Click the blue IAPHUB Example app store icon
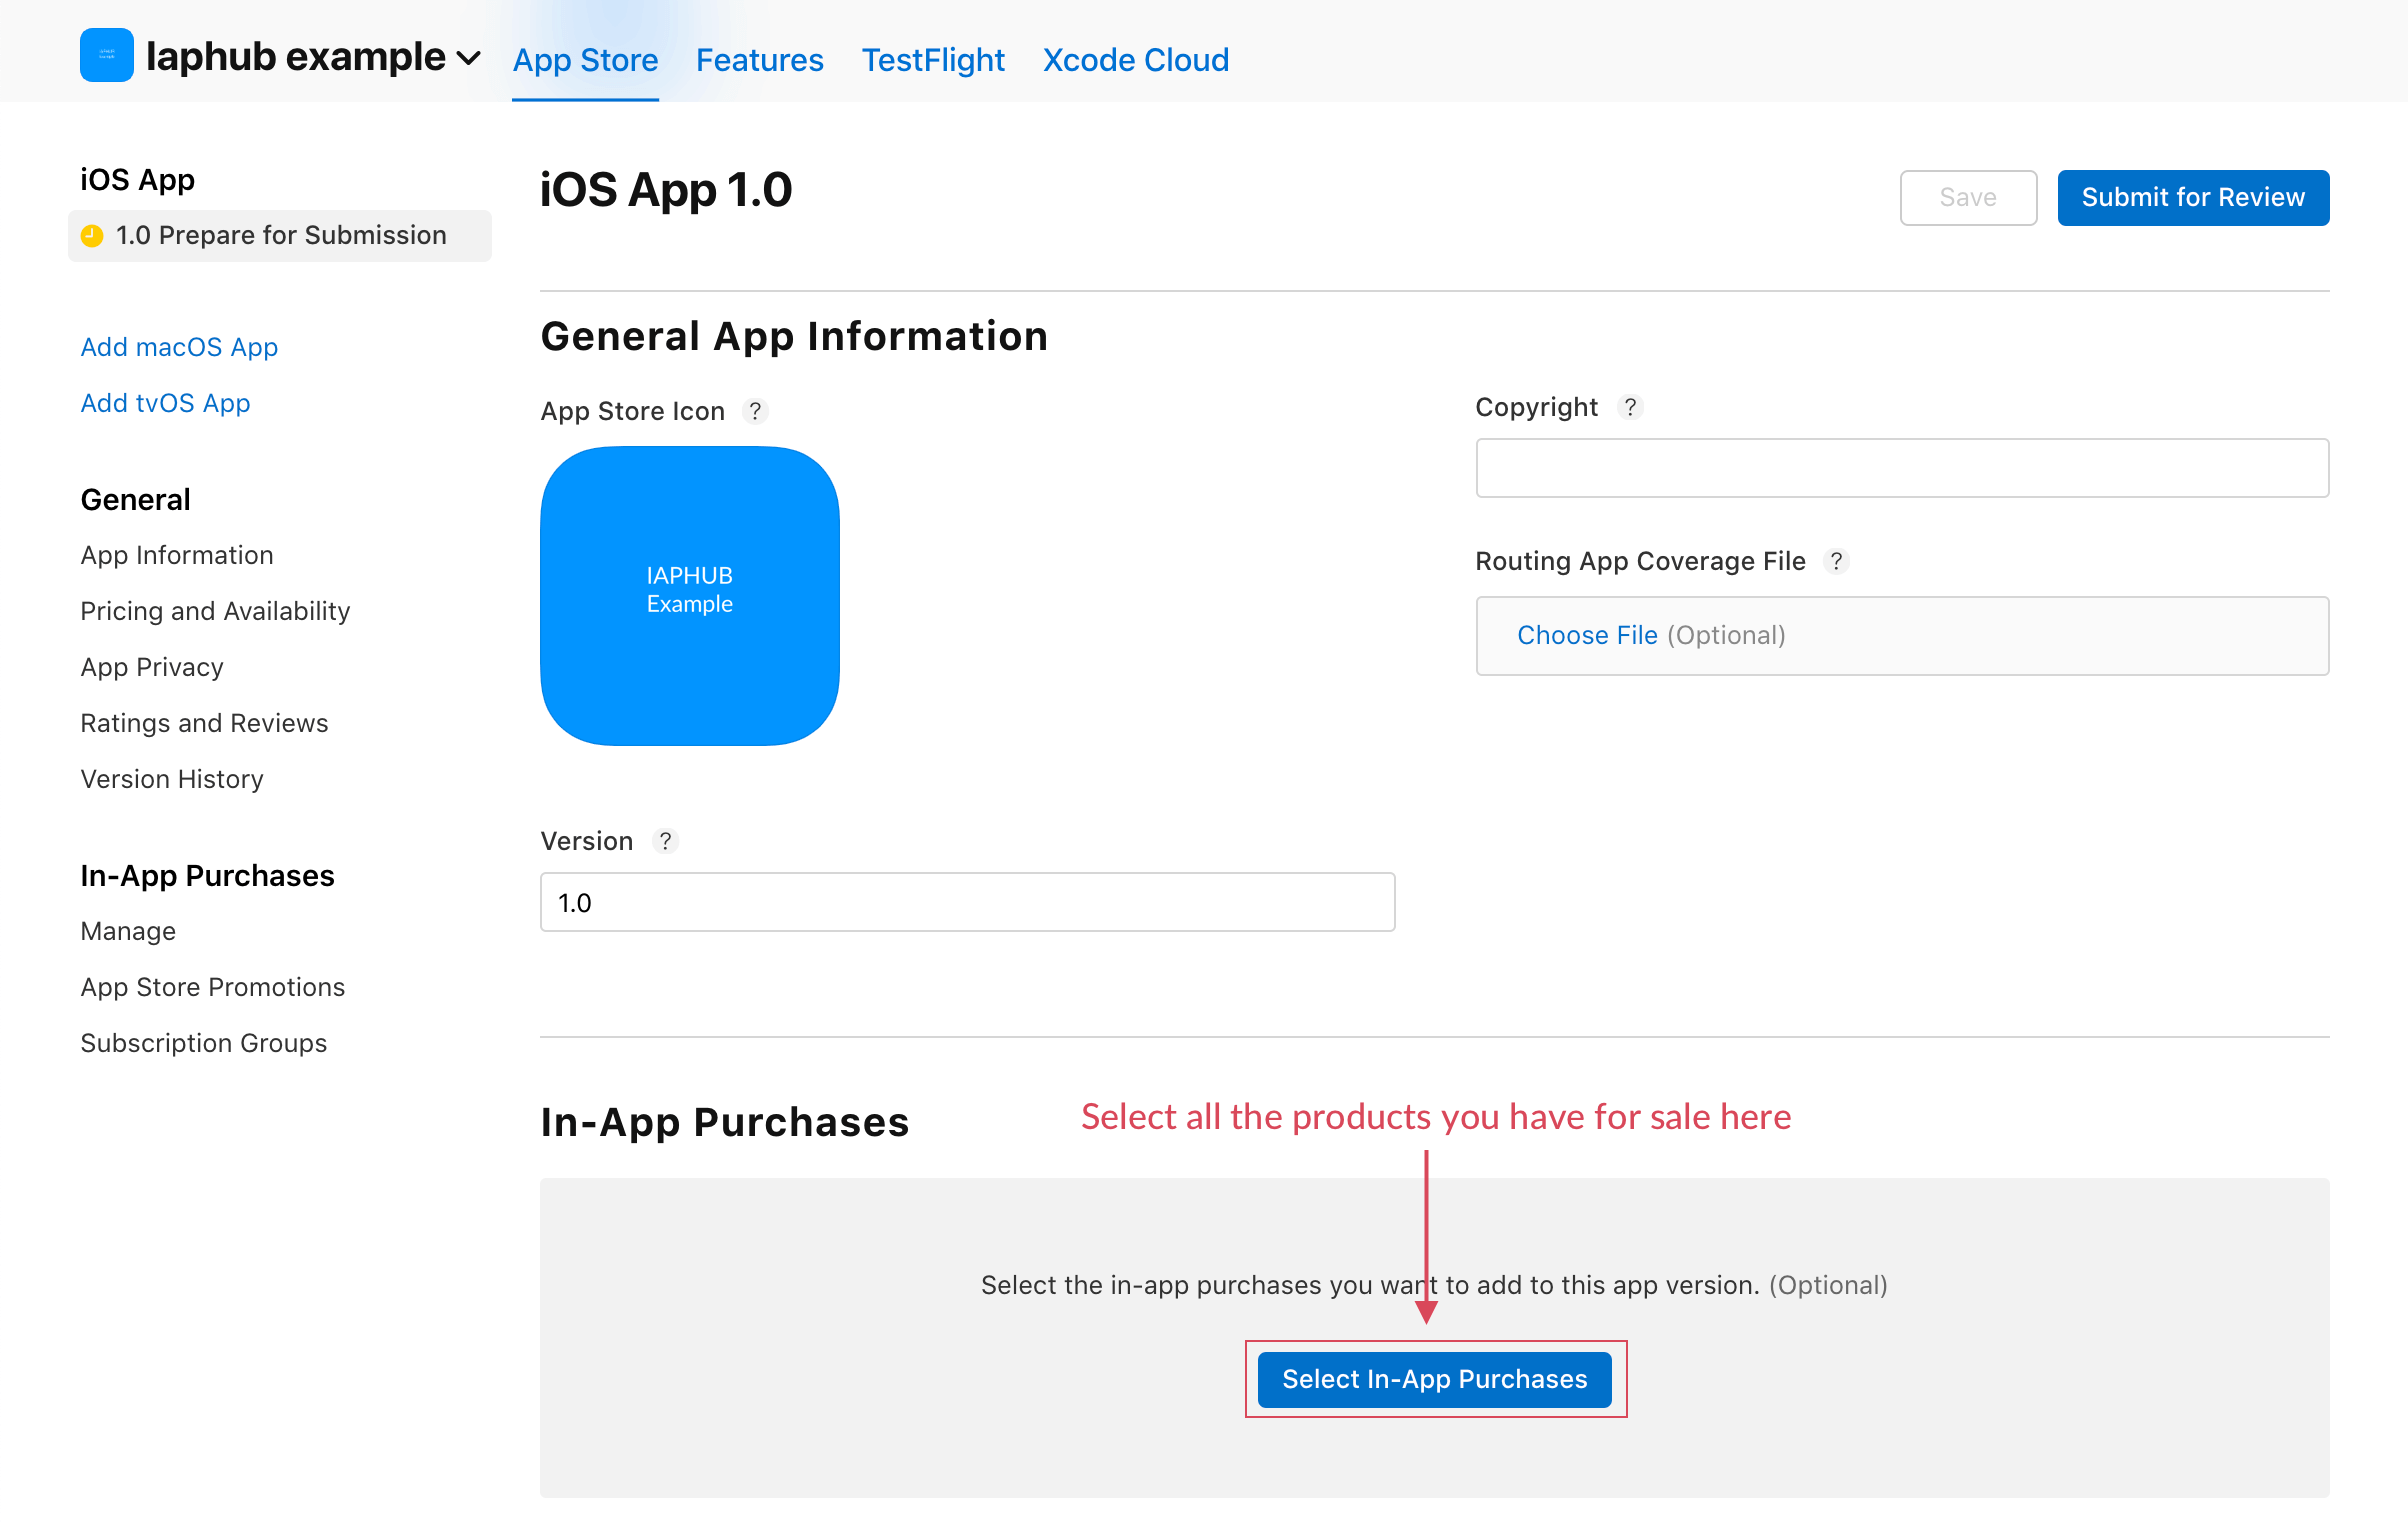The width and height of the screenshot is (2408, 1524). (689, 595)
